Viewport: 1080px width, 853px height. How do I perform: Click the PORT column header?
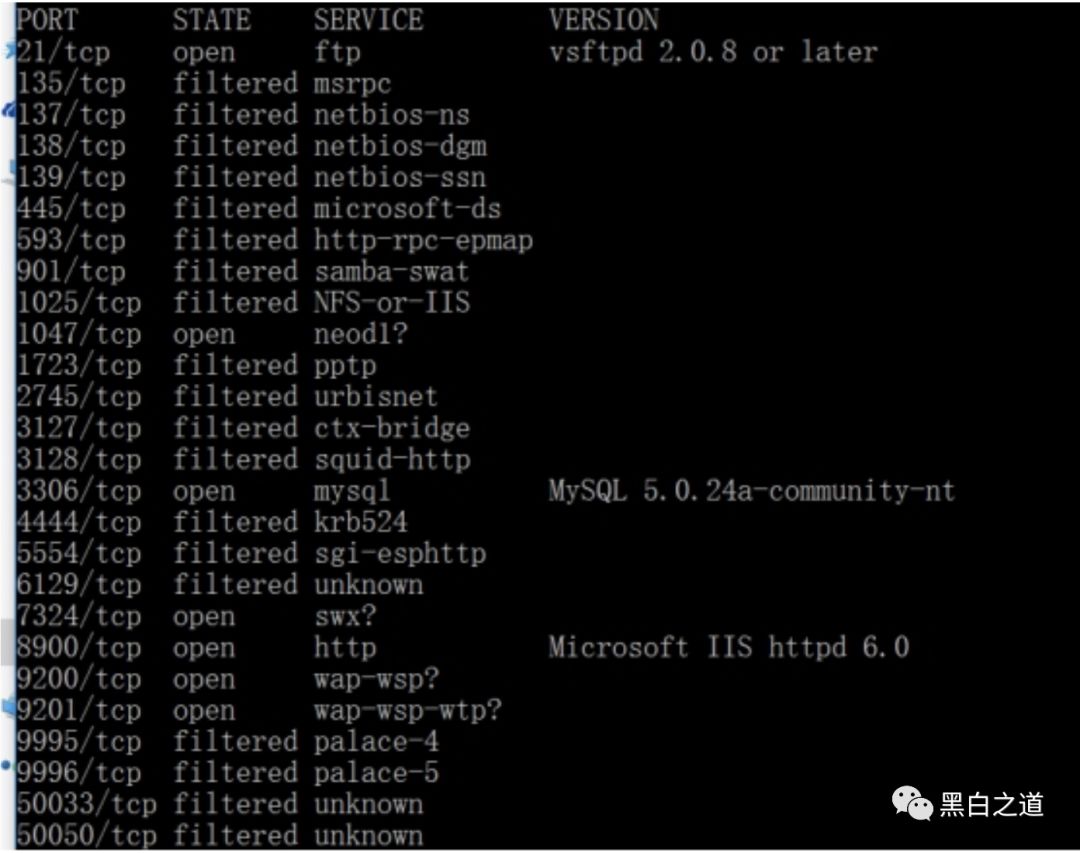[47, 20]
